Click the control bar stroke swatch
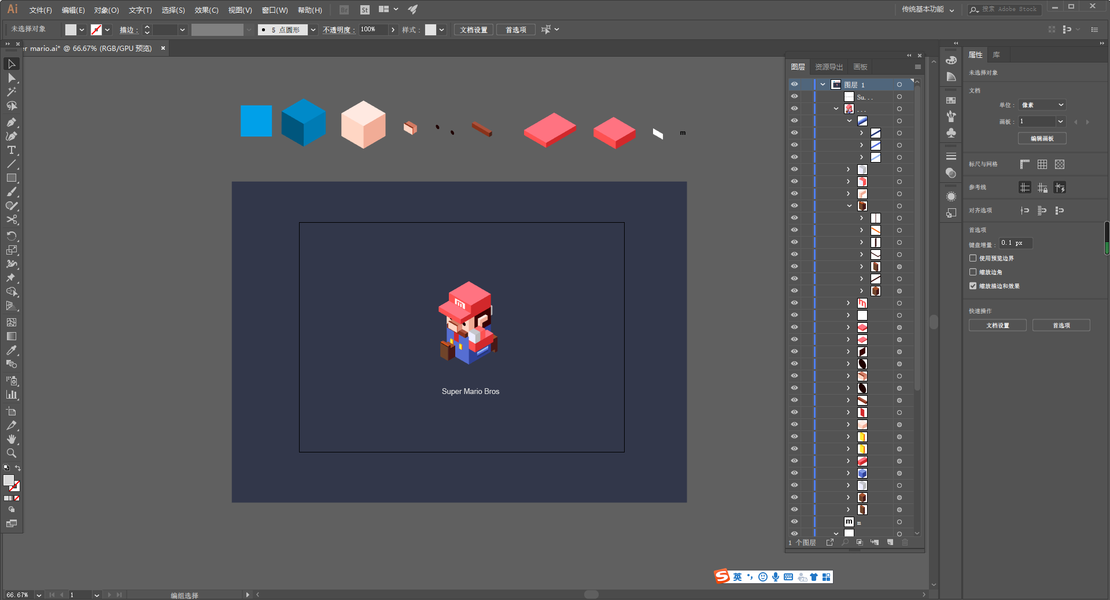Screen dimensions: 1110x600 pos(96,30)
